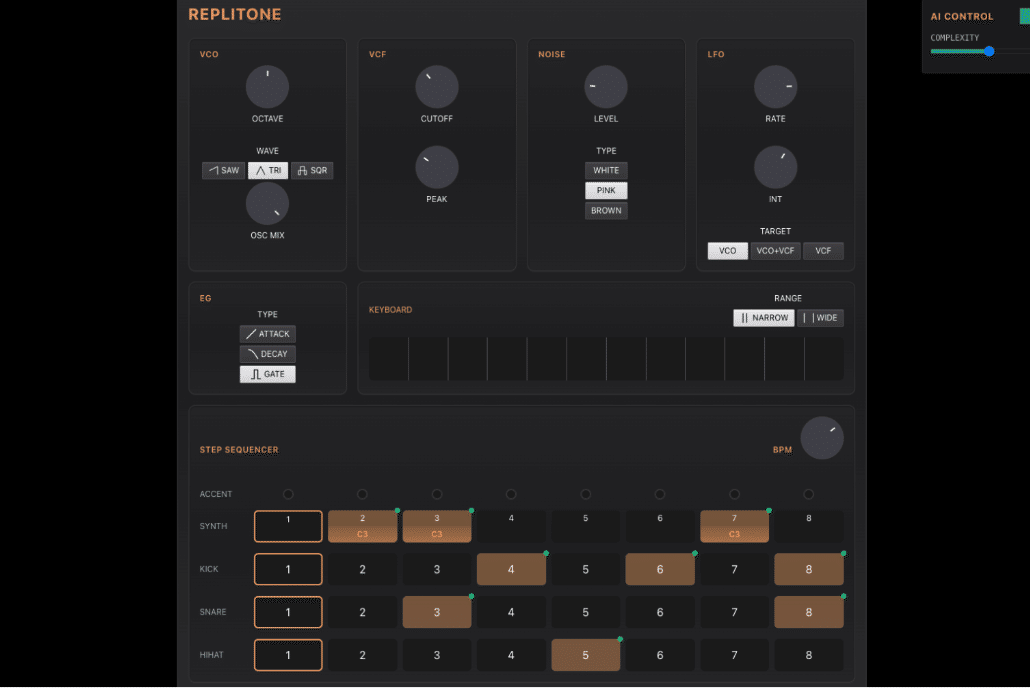Select the SAW waveform button
Viewport: 1030px width, 688px height.
click(x=224, y=171)
